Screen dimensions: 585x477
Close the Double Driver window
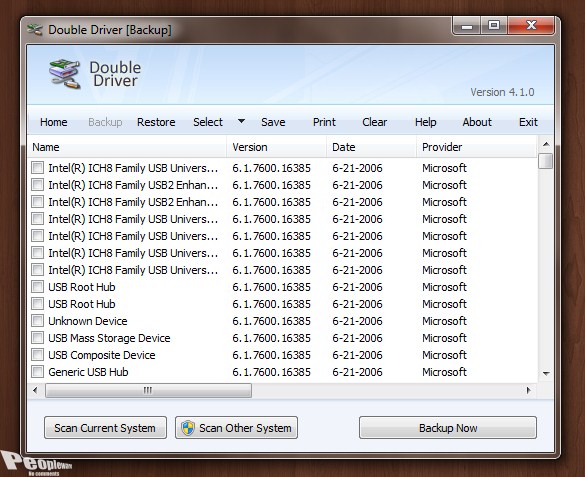point(531,26)
